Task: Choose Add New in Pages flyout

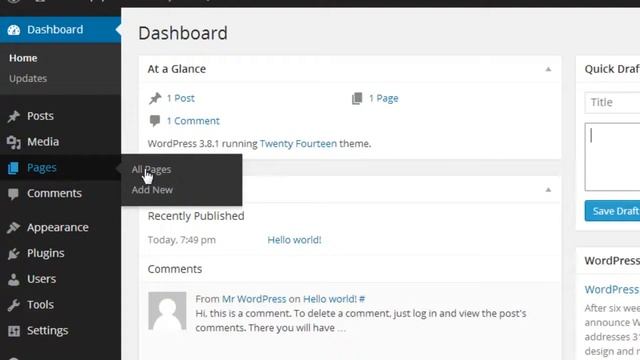Action: [152, 190]
